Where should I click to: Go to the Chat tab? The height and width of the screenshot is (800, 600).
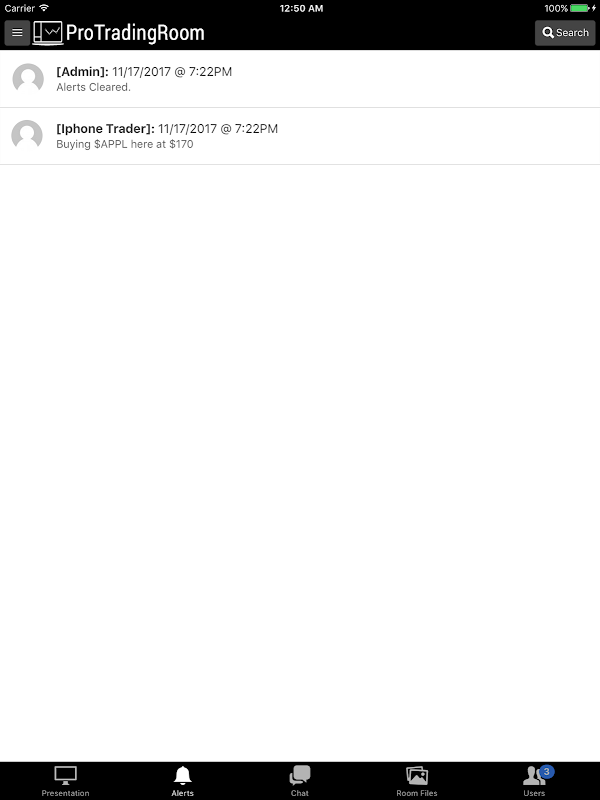299,781
